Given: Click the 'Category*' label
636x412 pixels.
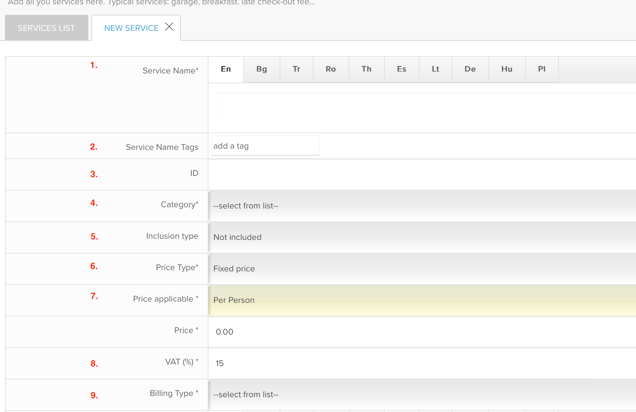Looking at the screenshot, I should [x=179, y=205].
